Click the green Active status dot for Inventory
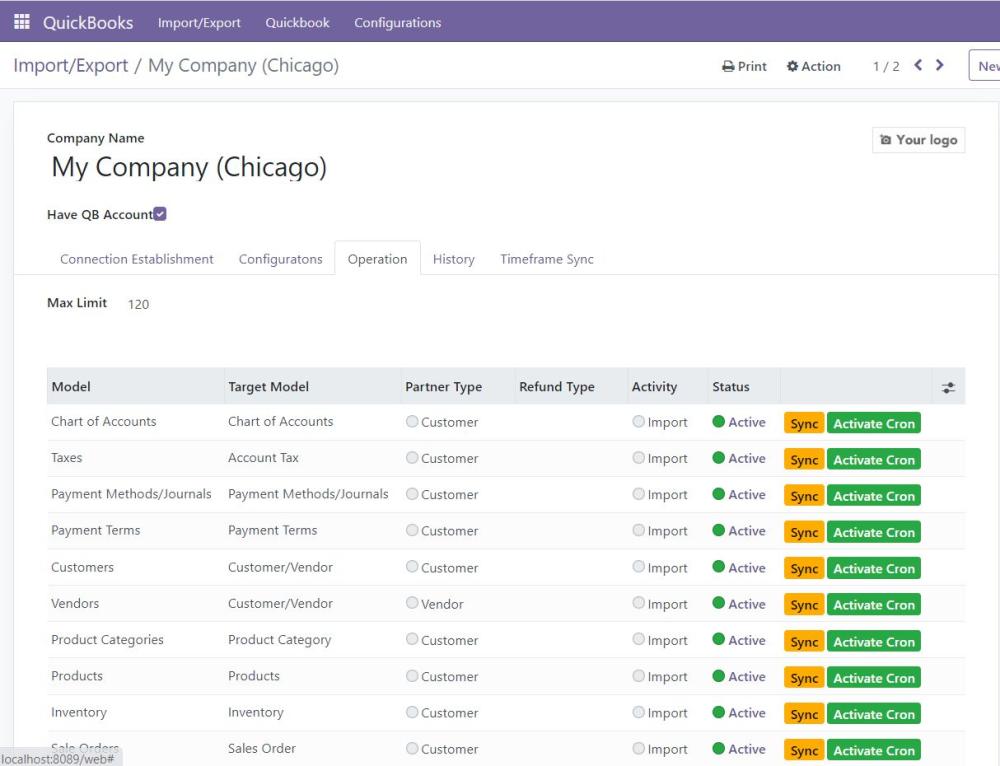1000x766 pixels. 719,712
